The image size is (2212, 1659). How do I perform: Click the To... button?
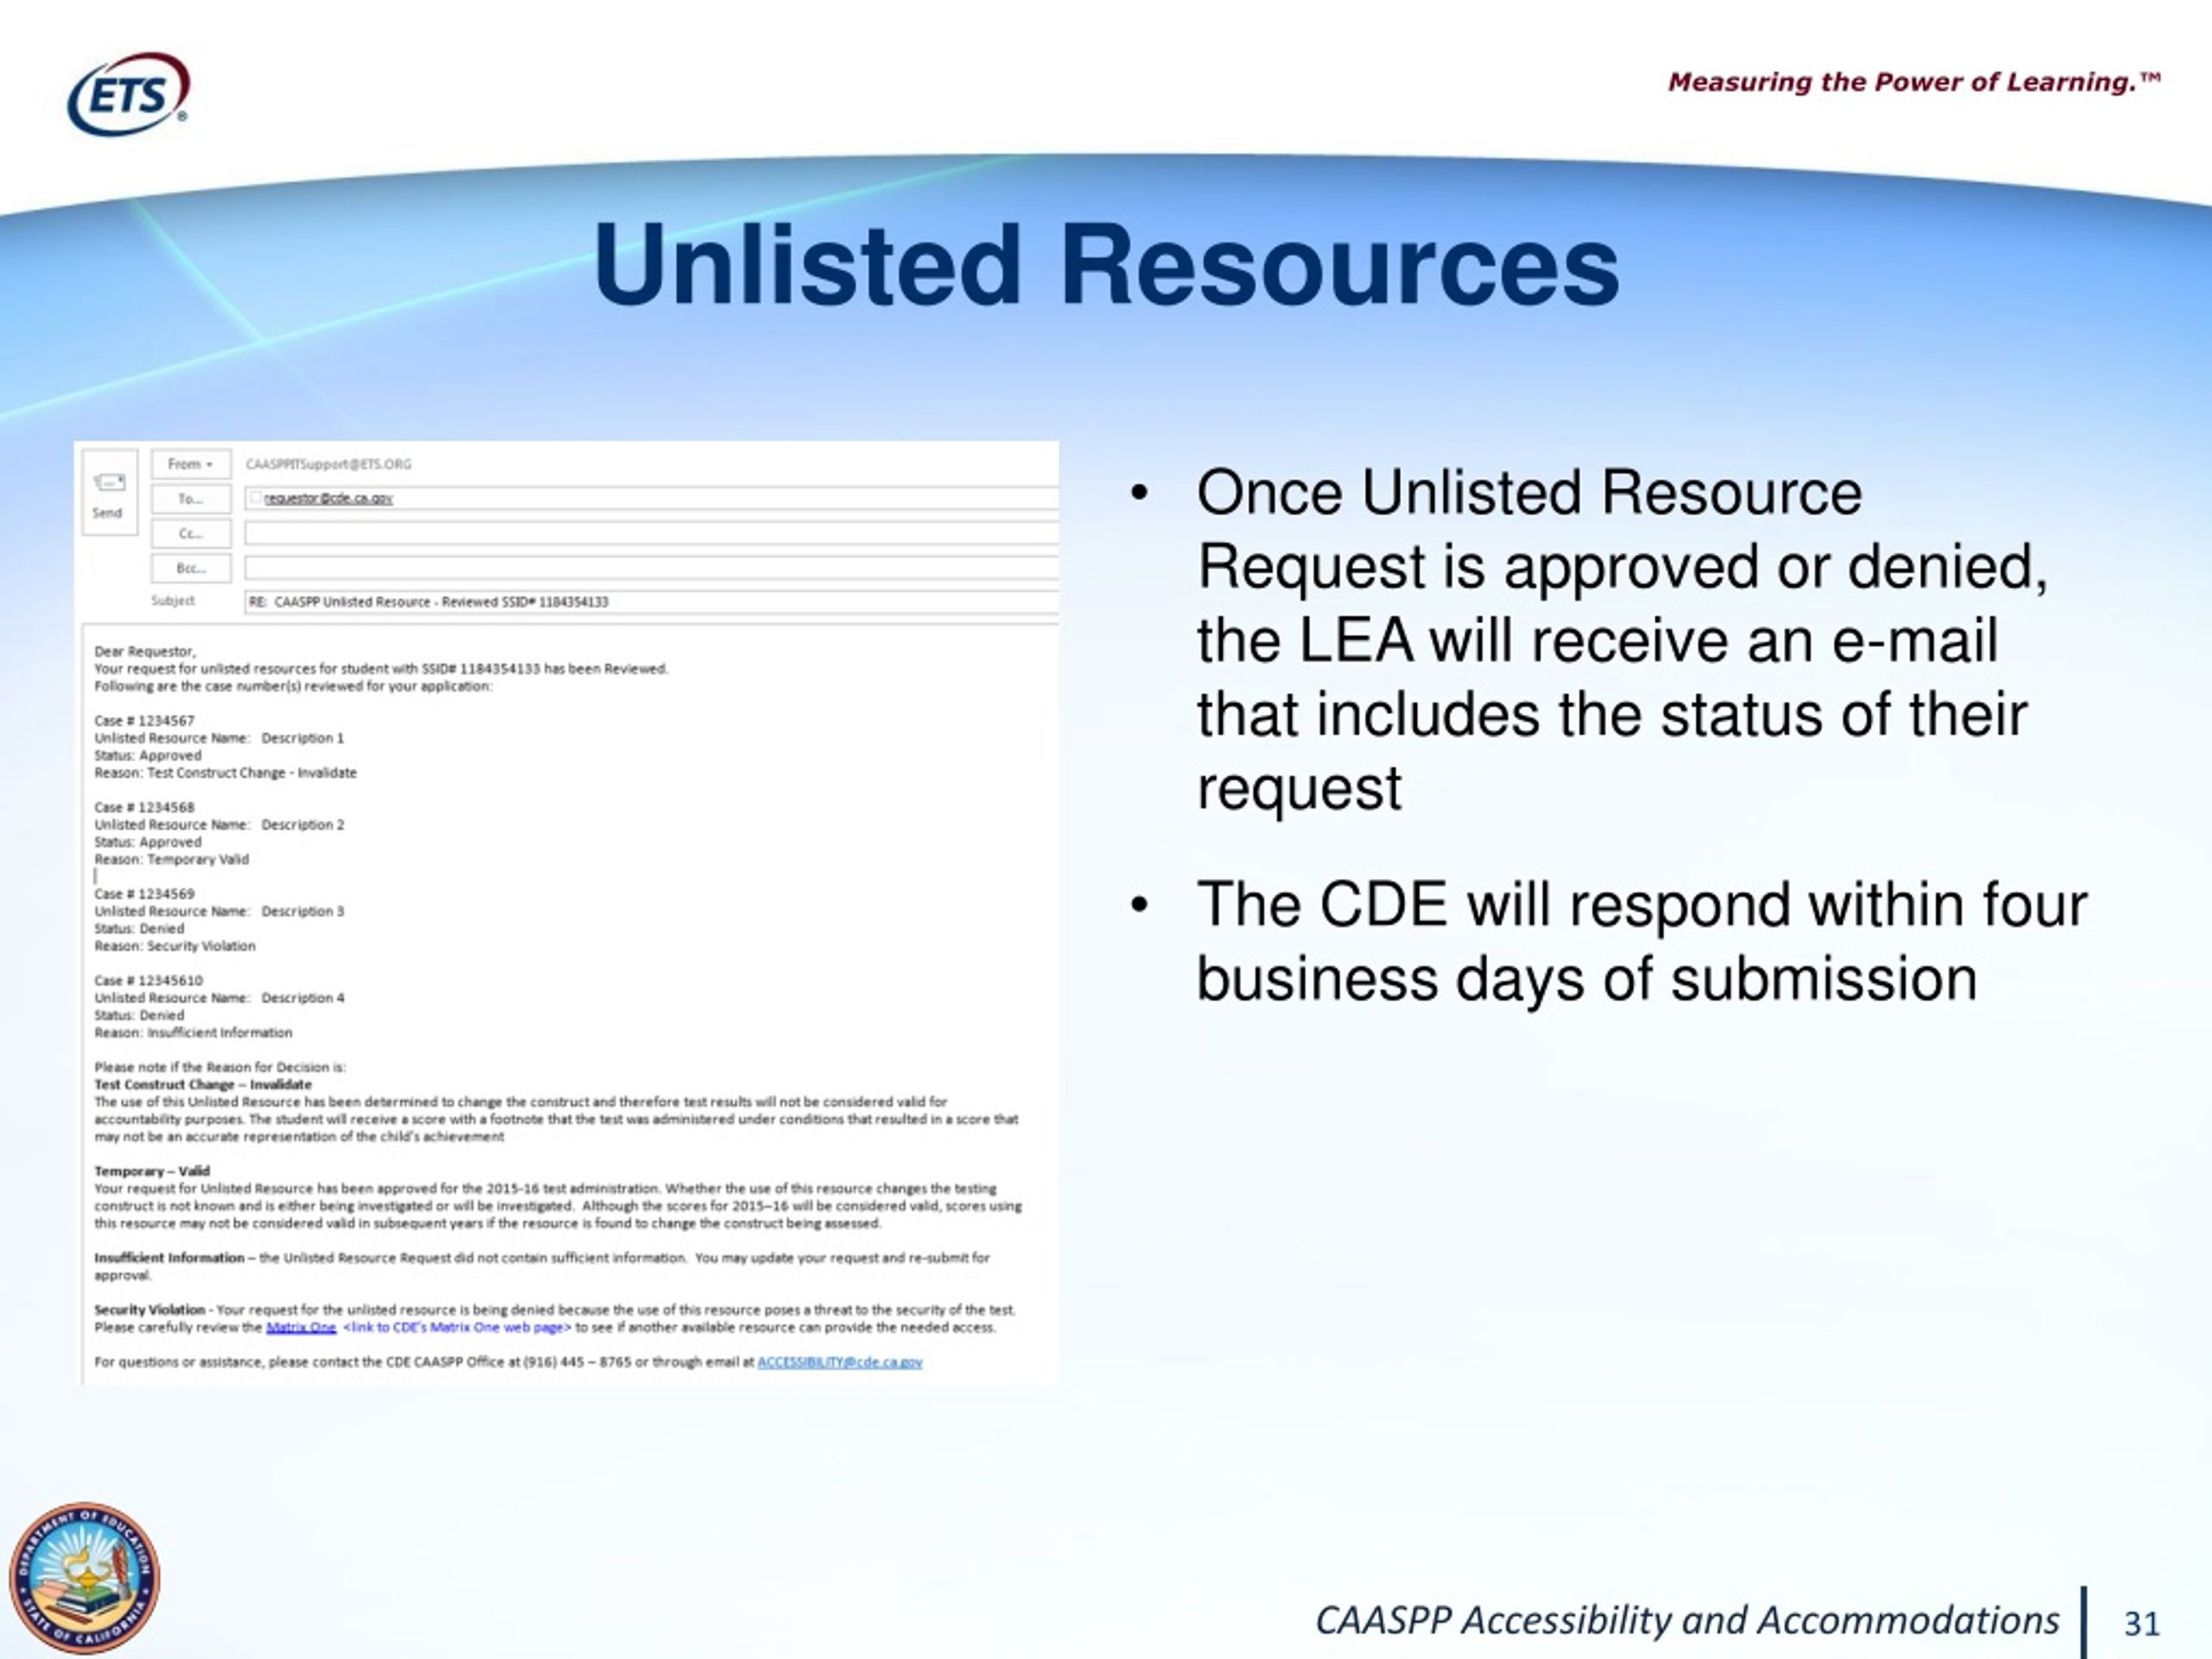coord(190,499)
